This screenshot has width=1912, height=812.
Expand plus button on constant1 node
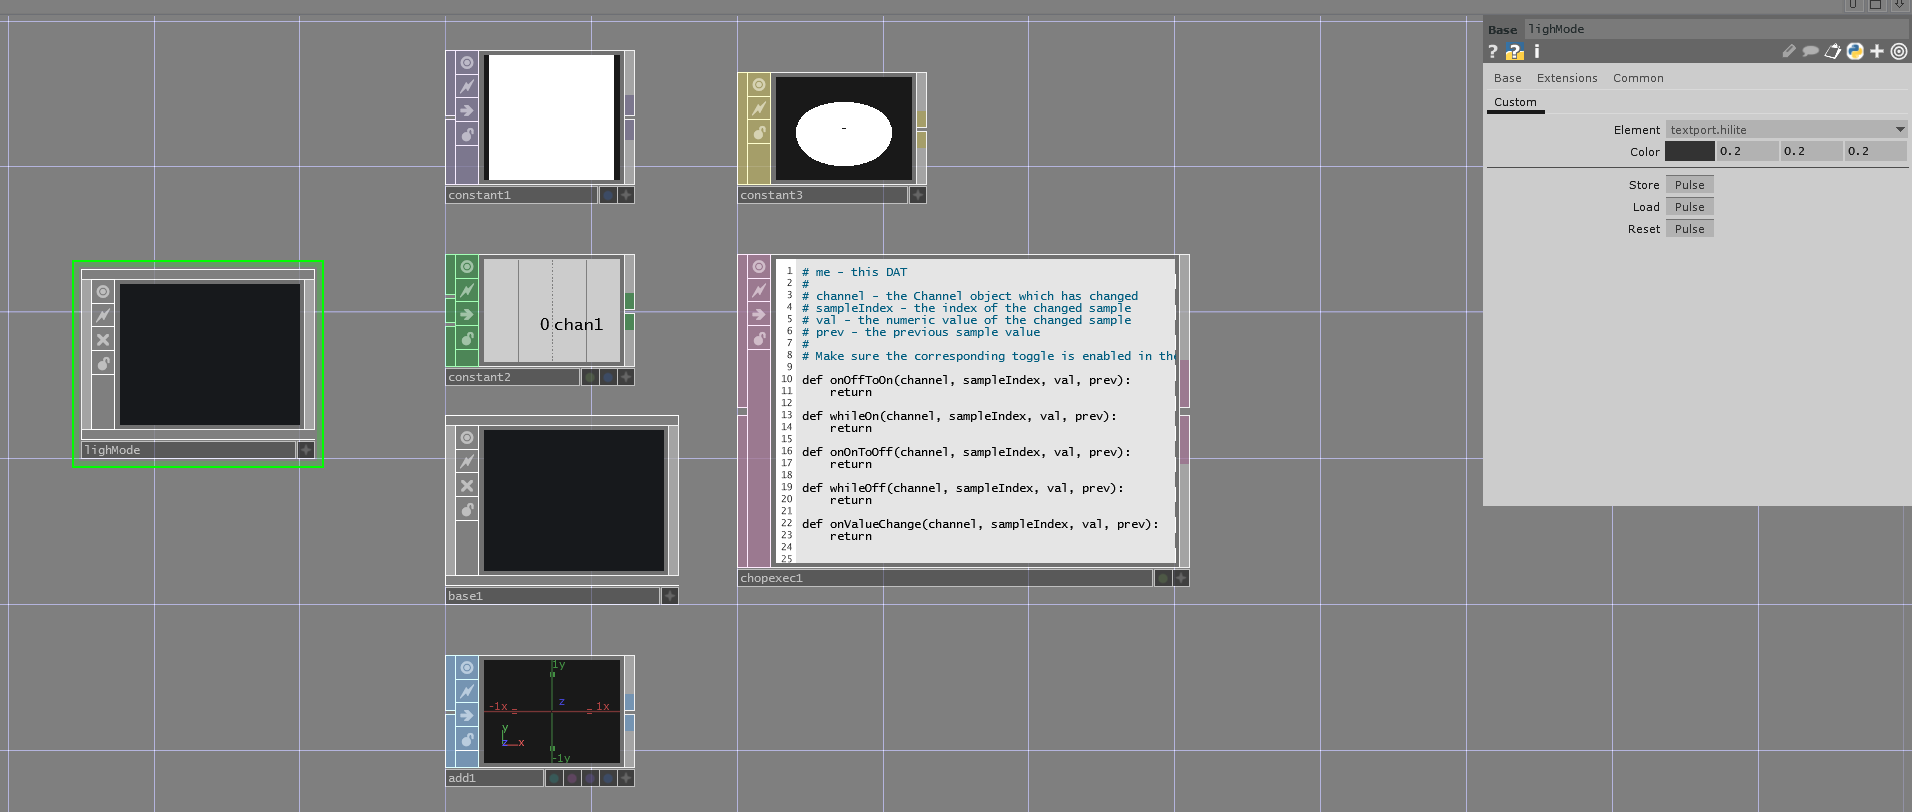[626, 195]
